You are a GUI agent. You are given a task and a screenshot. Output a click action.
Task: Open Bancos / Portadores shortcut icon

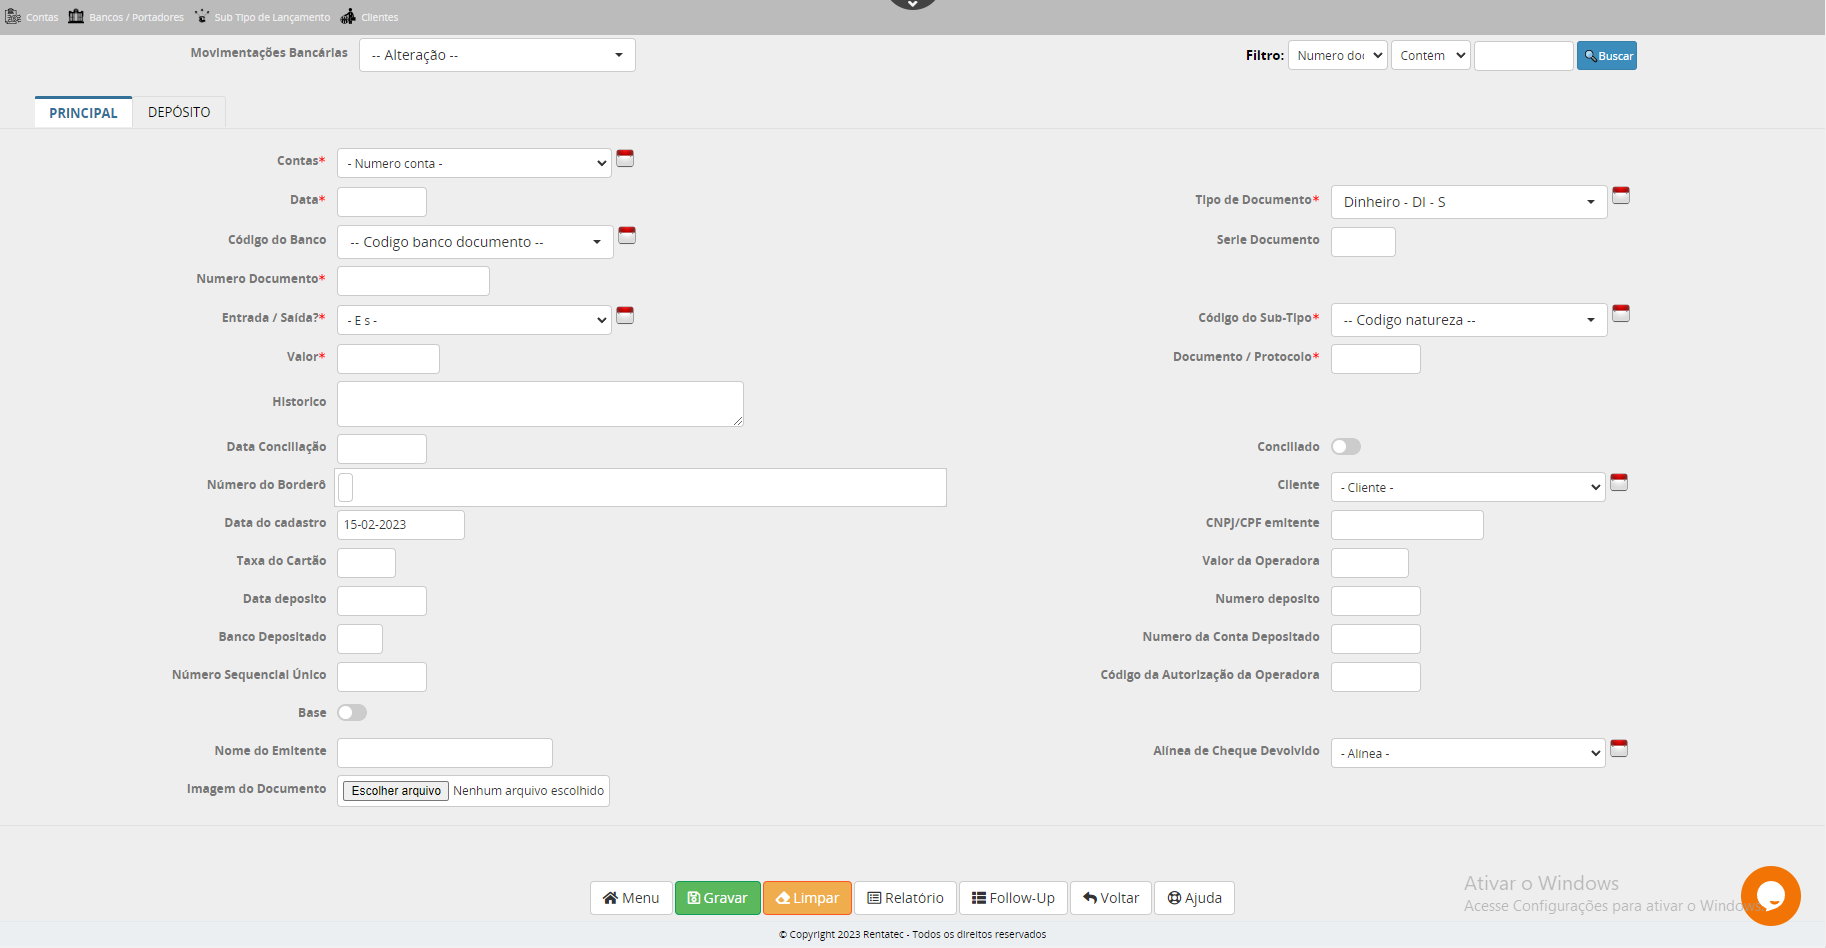click(x=76, y=16)
